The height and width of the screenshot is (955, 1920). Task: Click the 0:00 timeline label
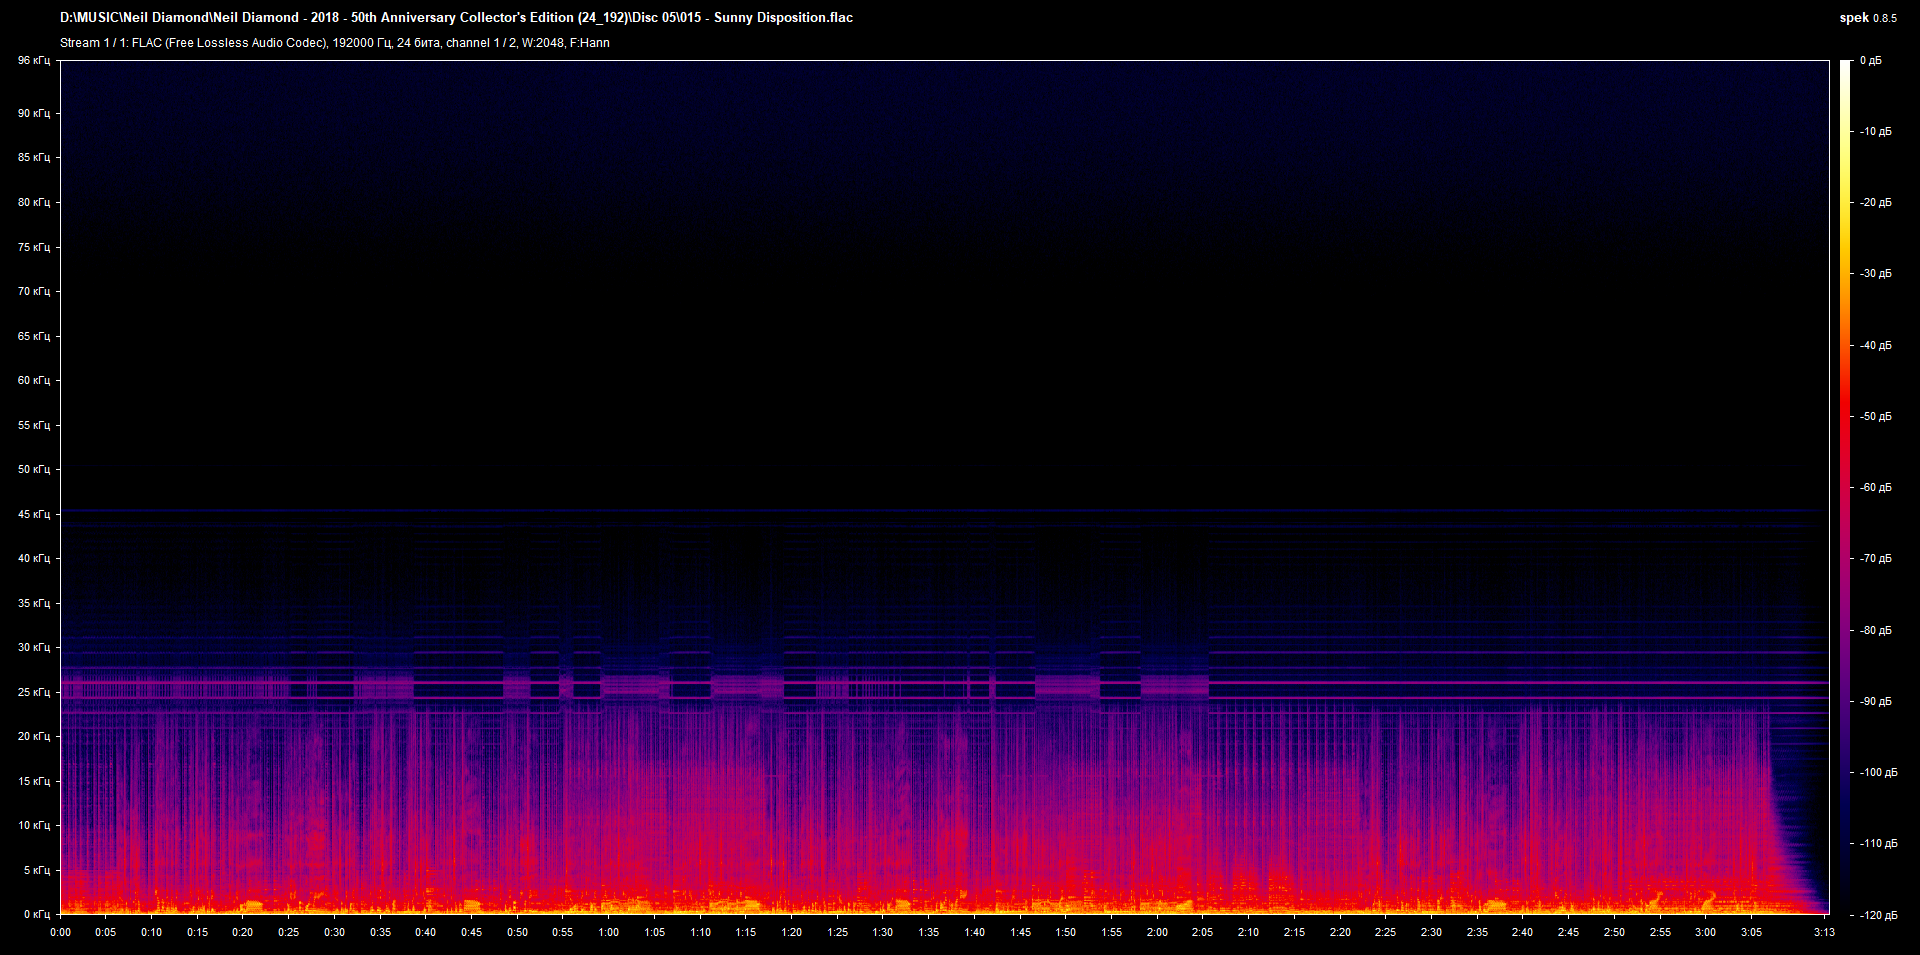tap(61, 931)
